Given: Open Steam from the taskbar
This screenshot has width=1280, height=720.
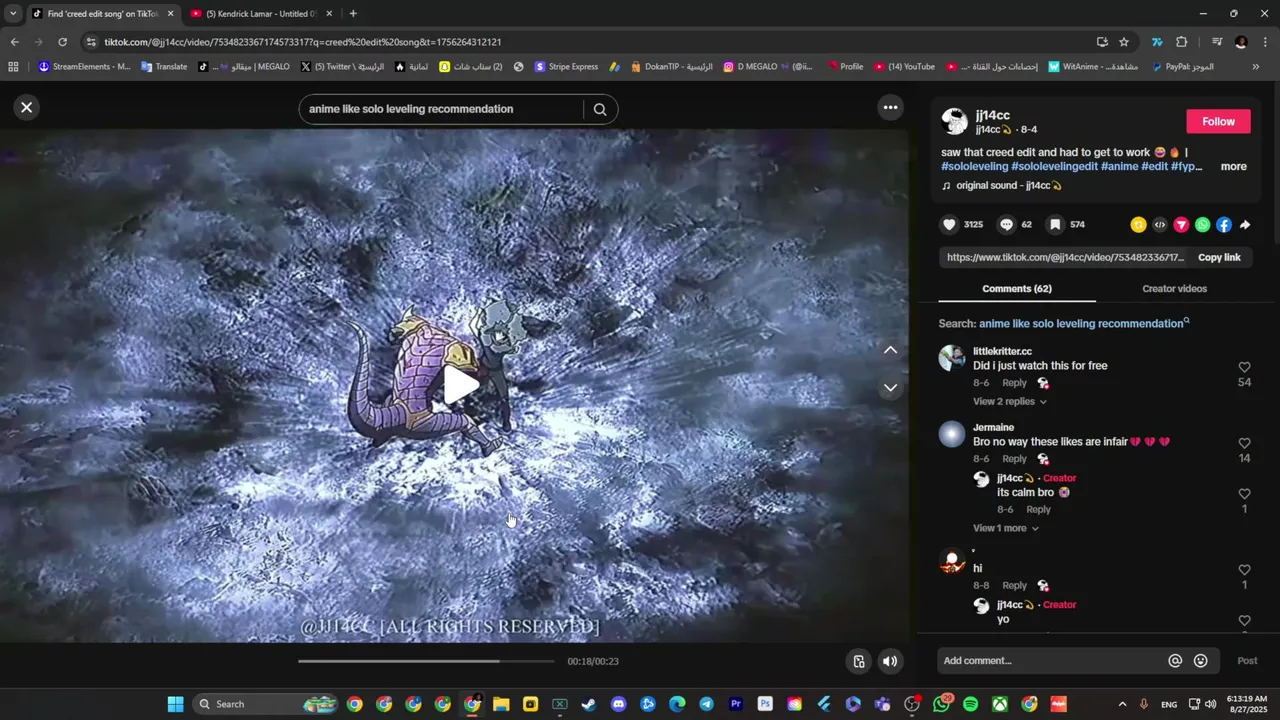Looking at the screenshot, I should (x=589, y=704).
